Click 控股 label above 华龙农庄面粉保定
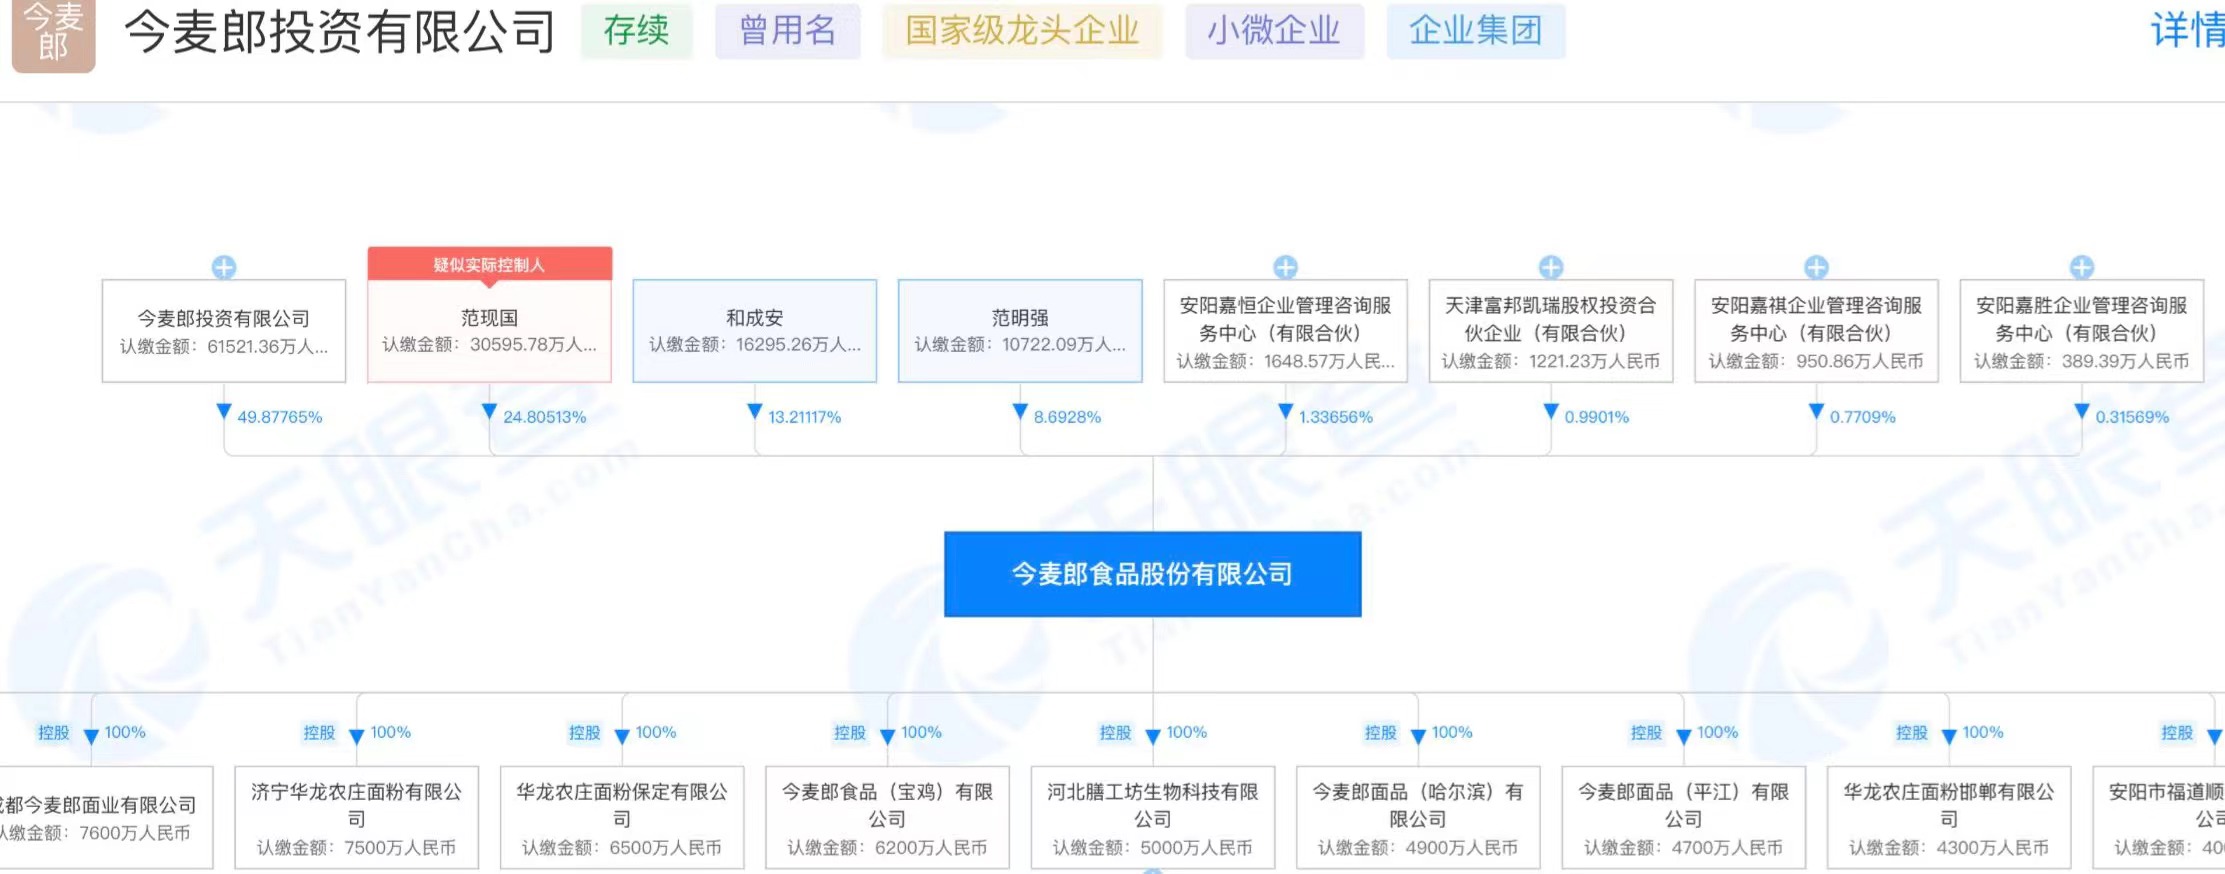The height and width of the screenshot is (874, 2225). (584, 732)
